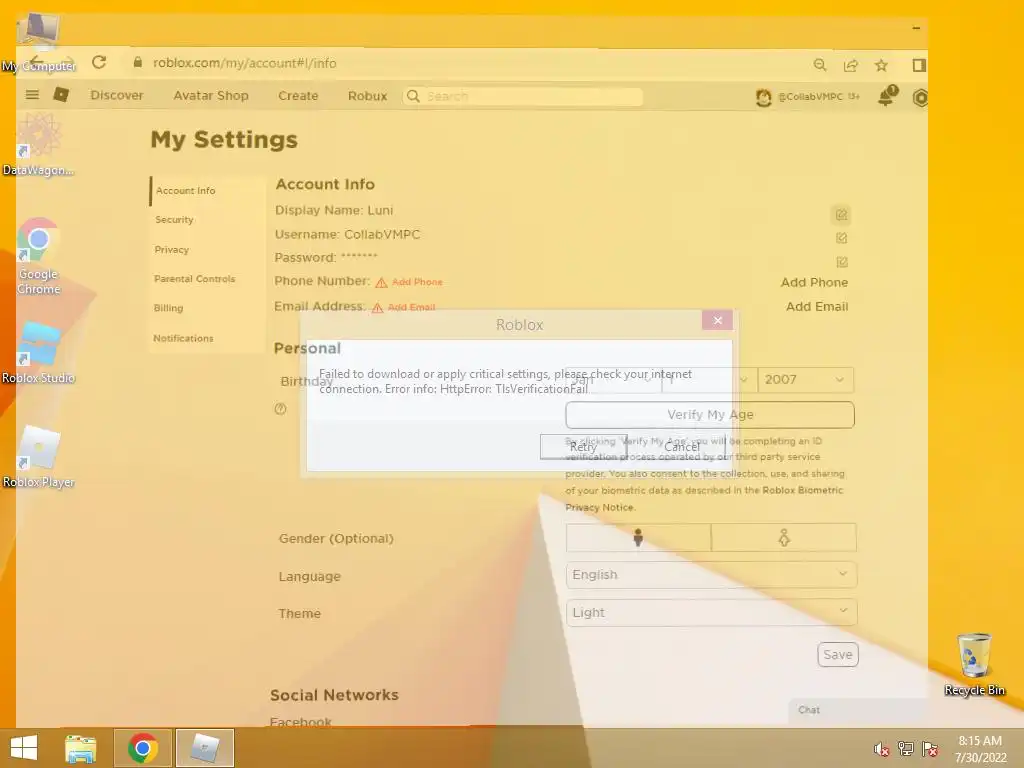
Task: Open Roblox notifications bell
Action: click(887, 96)
